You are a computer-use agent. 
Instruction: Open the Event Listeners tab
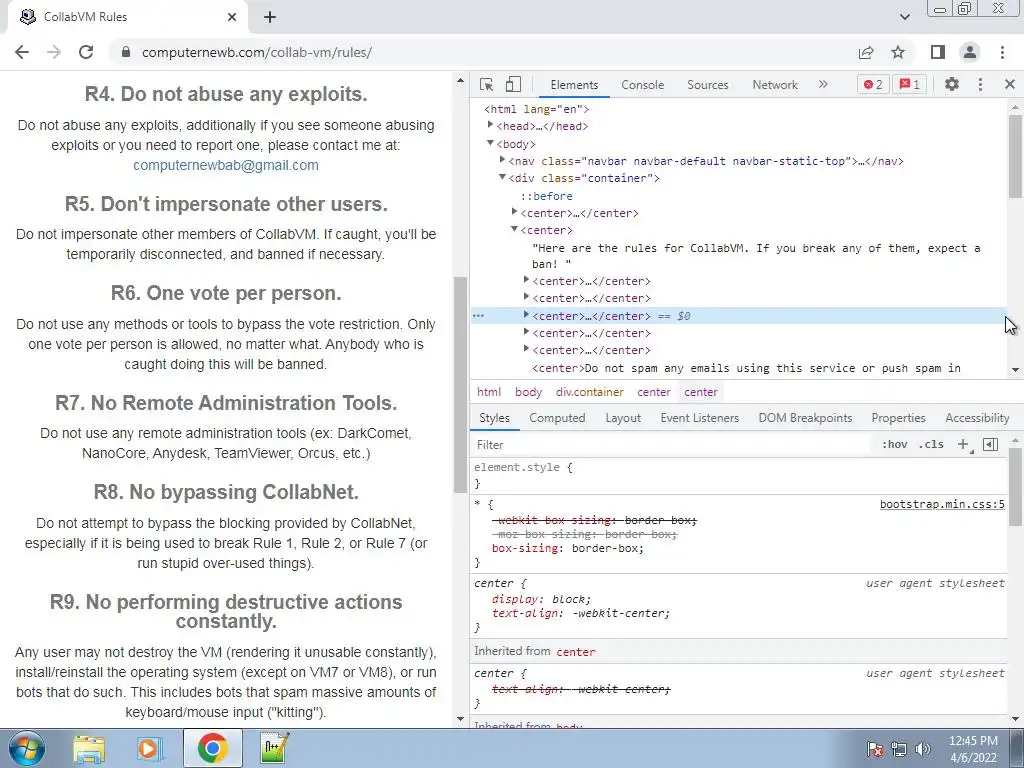click(x=699, y=418)
